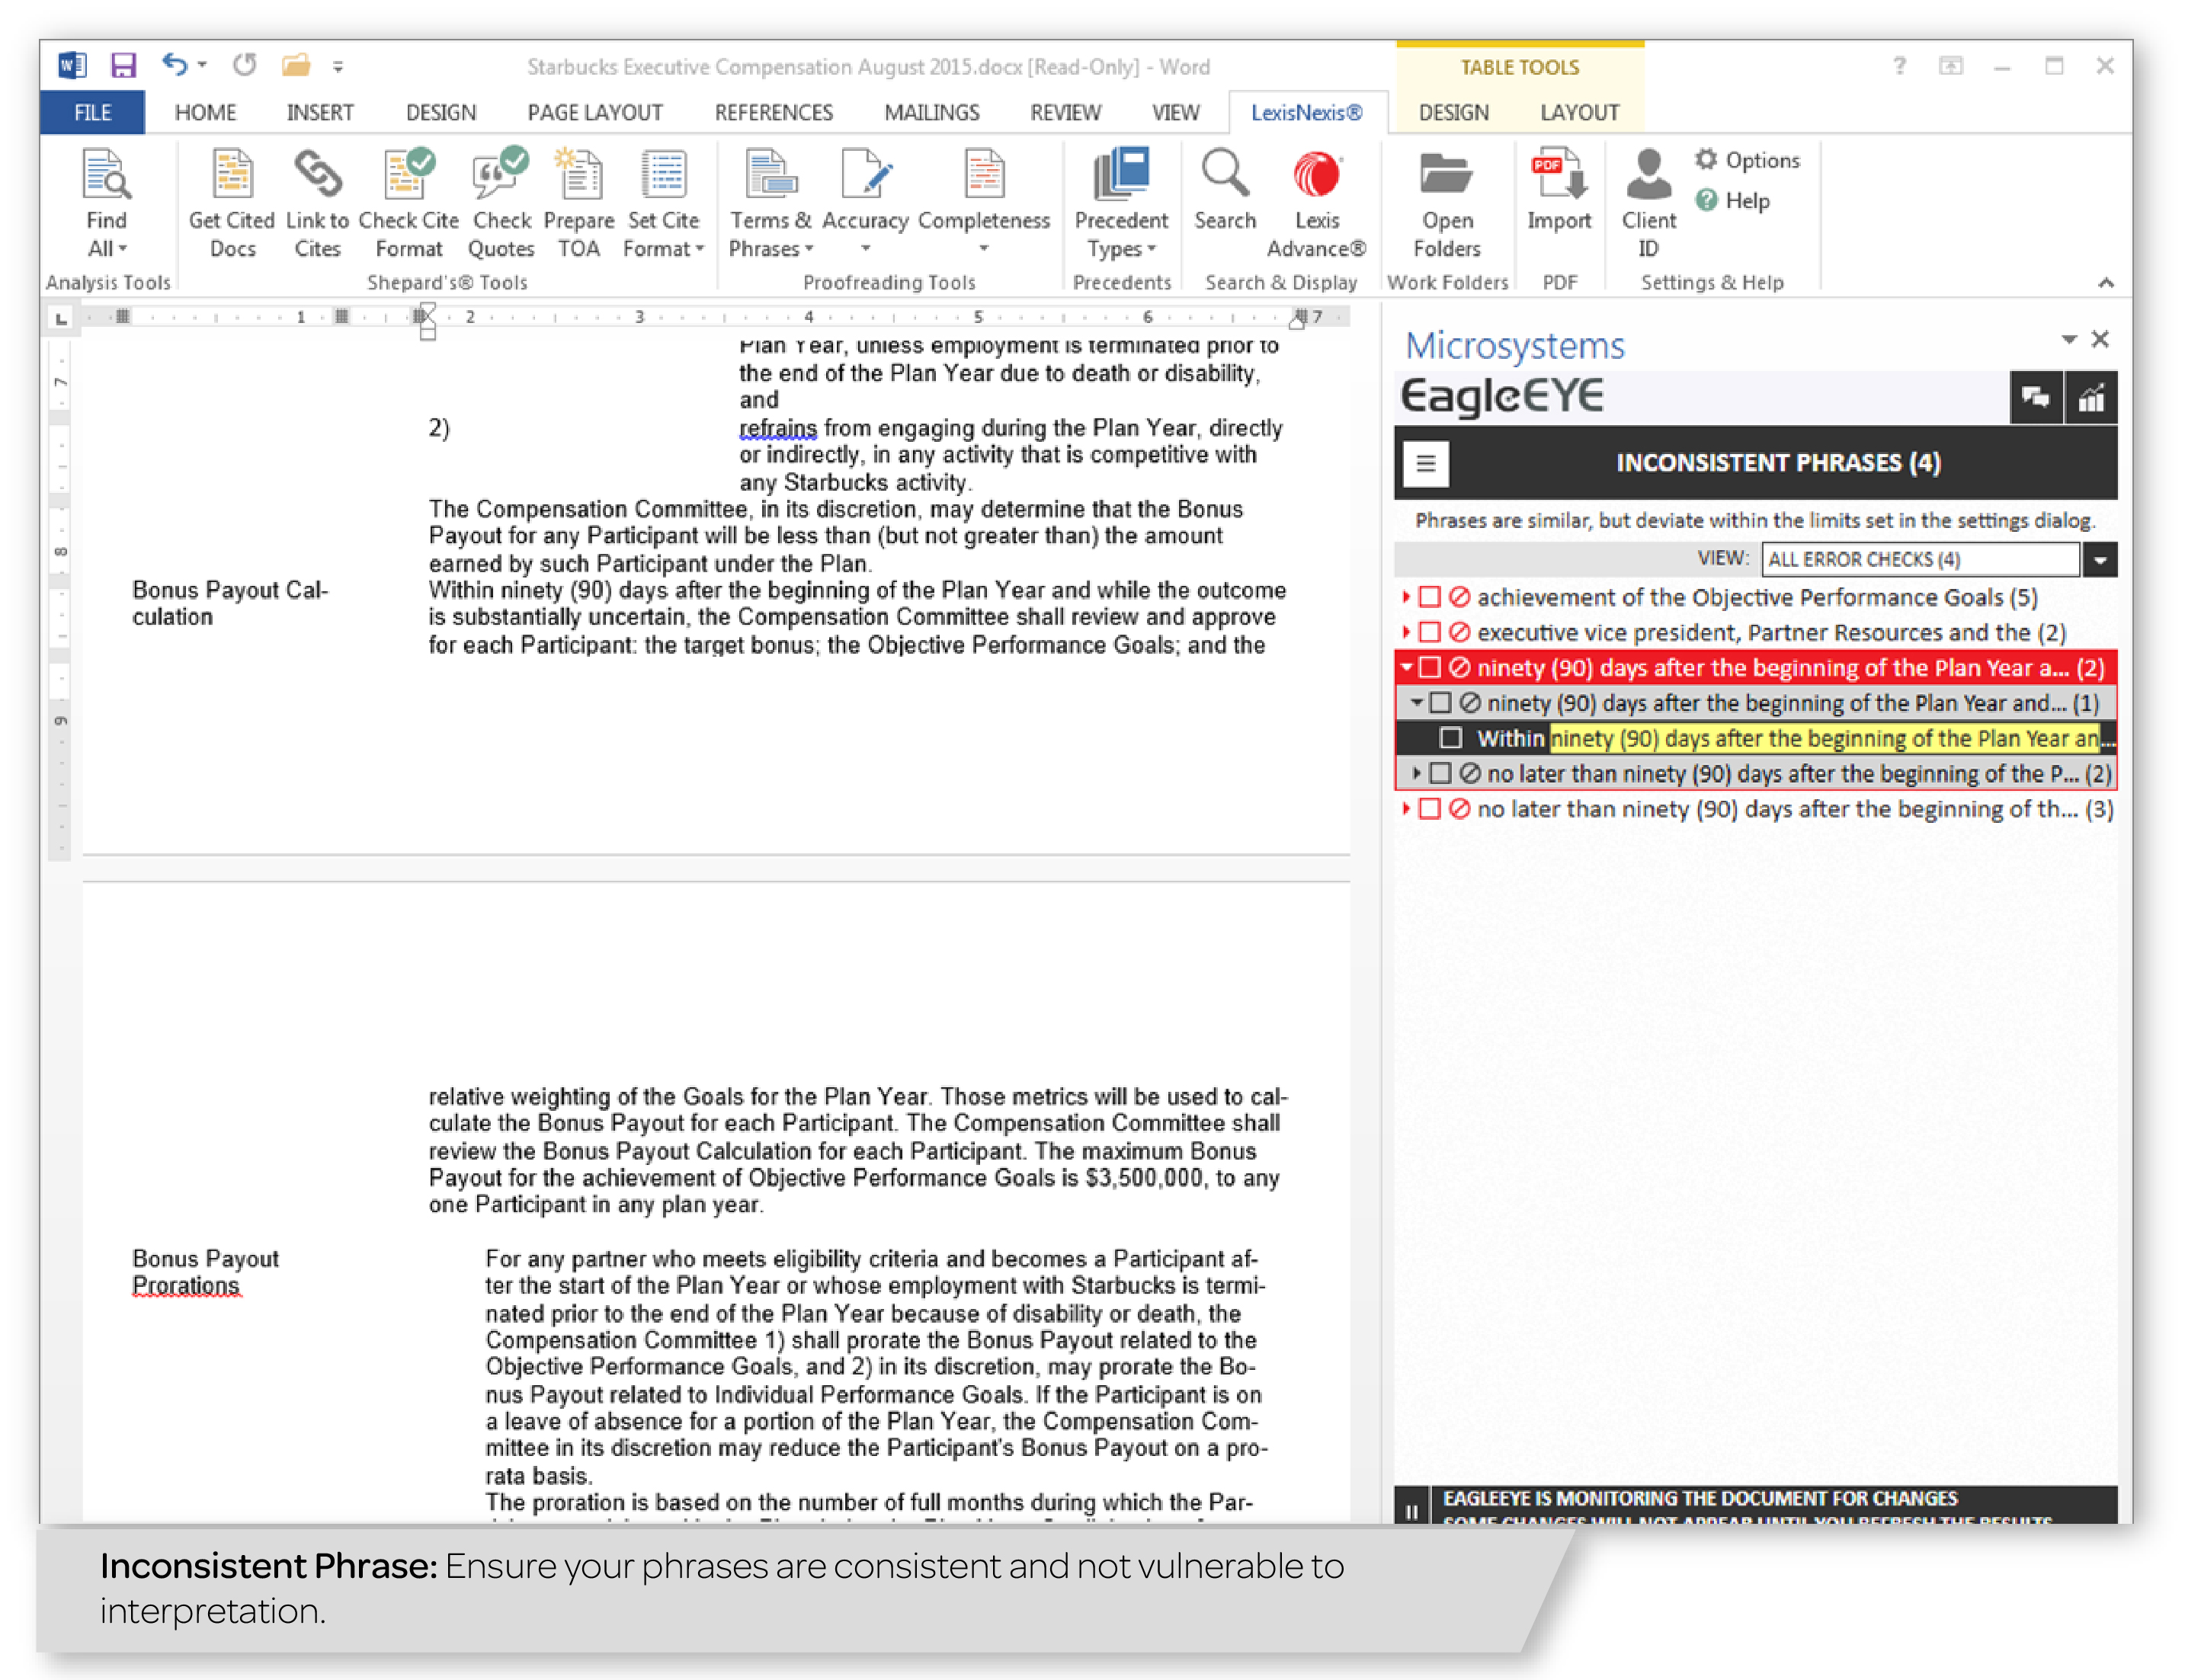Open the Table Tools DESIGN tab
This screenshot has width=2185, height=1680.
[1453, 112]
